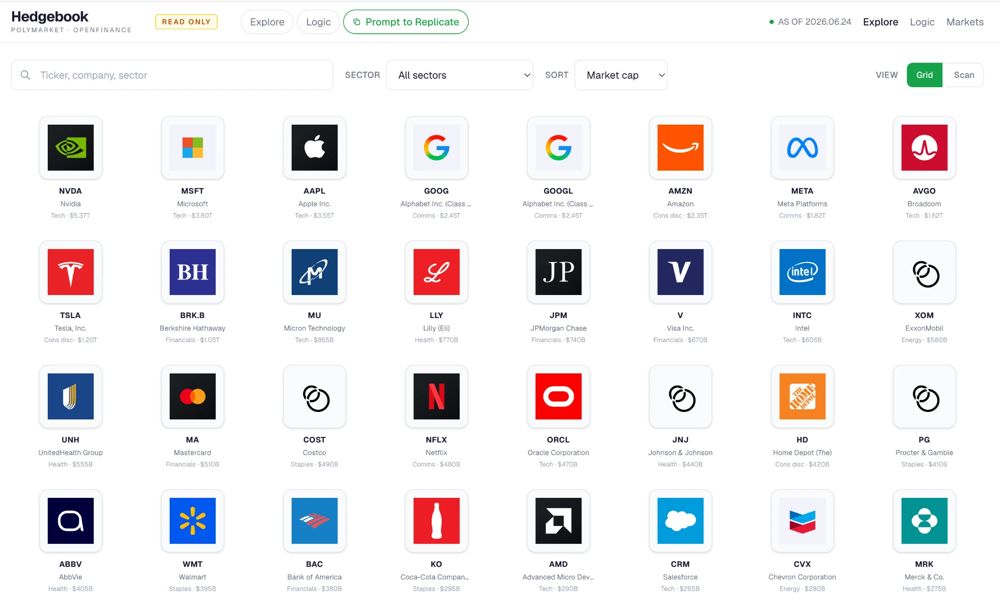Click the "Oracle Corporation" company name
Viewport: 1000px width, 606px height.
[x=558, y=452]
